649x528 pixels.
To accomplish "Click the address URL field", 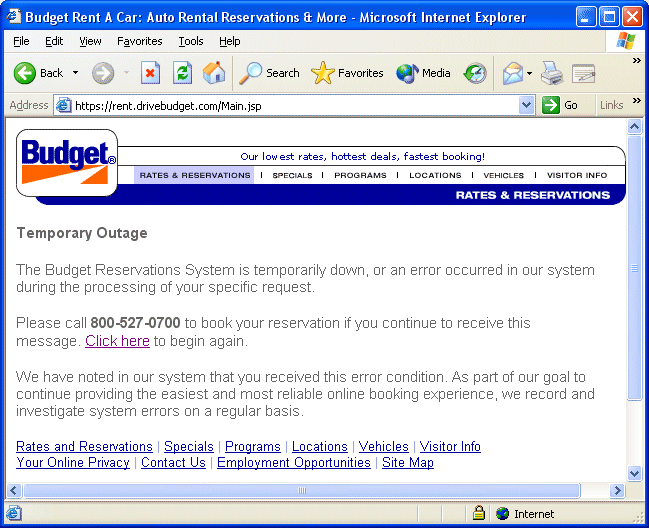I will tap(294, 106).
